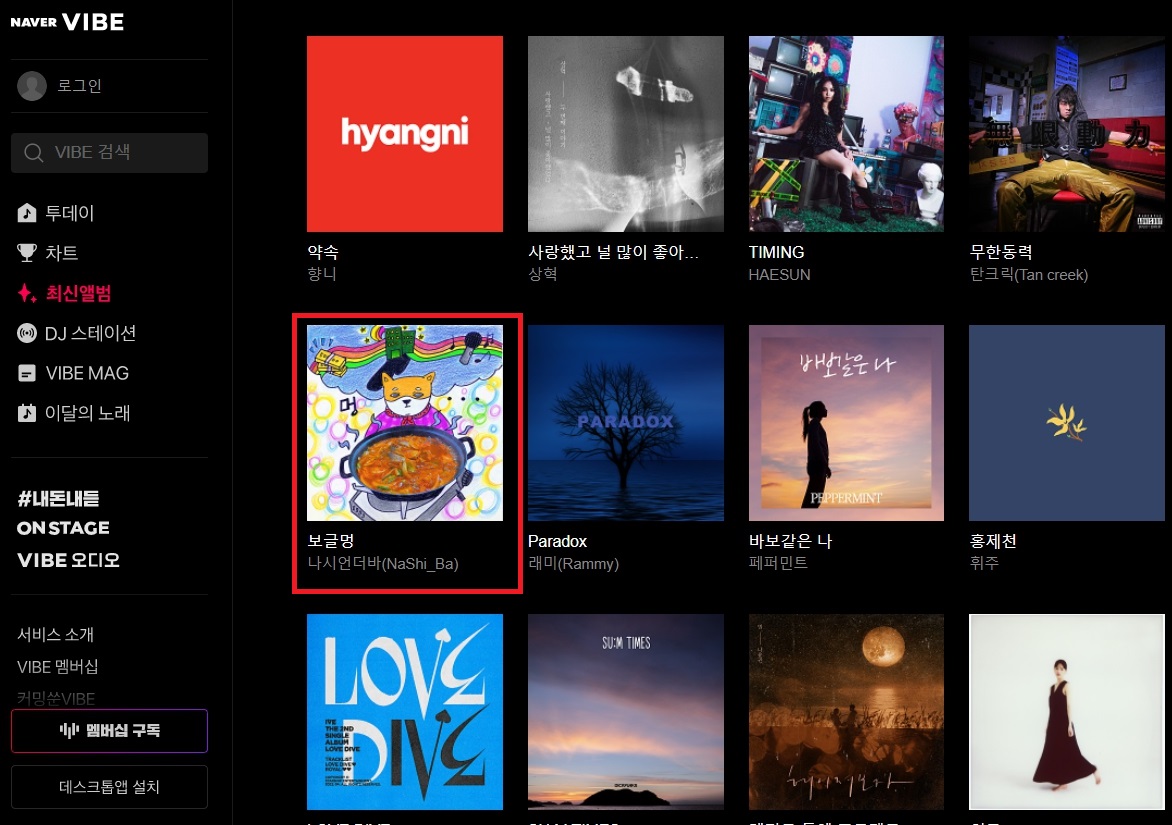Click the 이달의 노래 calendar music icon
Viewport: 1172px width, 825px height.
tap(27, 412)
